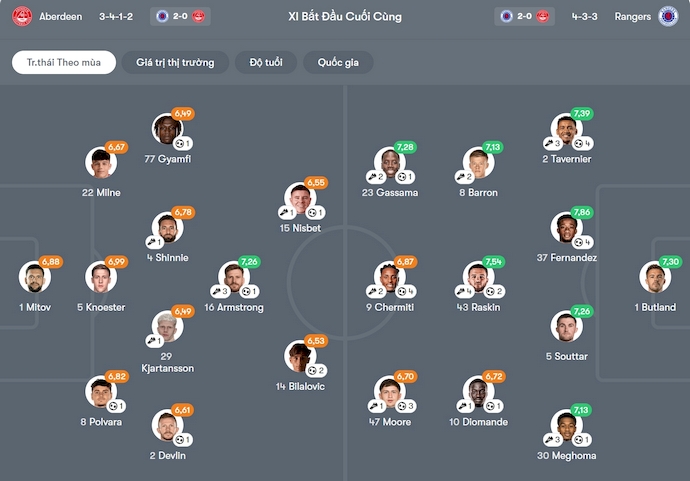Switch to the Độ tuổi tab

(x=265, y=62)
